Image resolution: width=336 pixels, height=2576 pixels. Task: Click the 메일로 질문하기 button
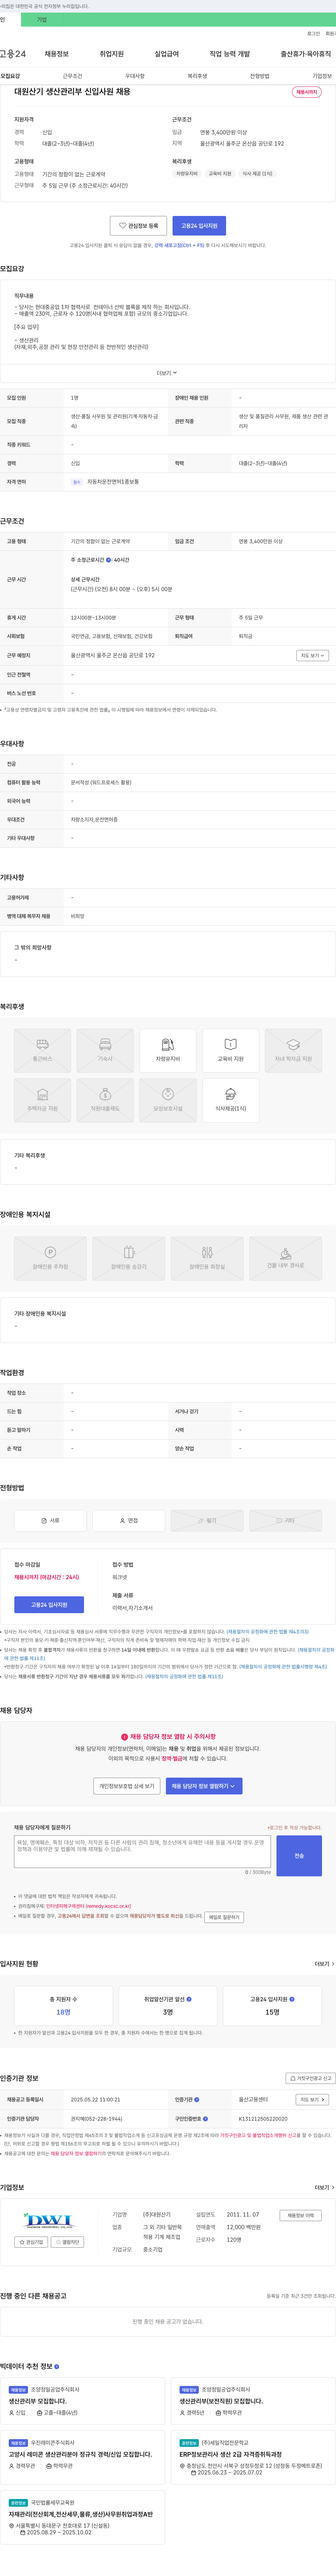224,1917
